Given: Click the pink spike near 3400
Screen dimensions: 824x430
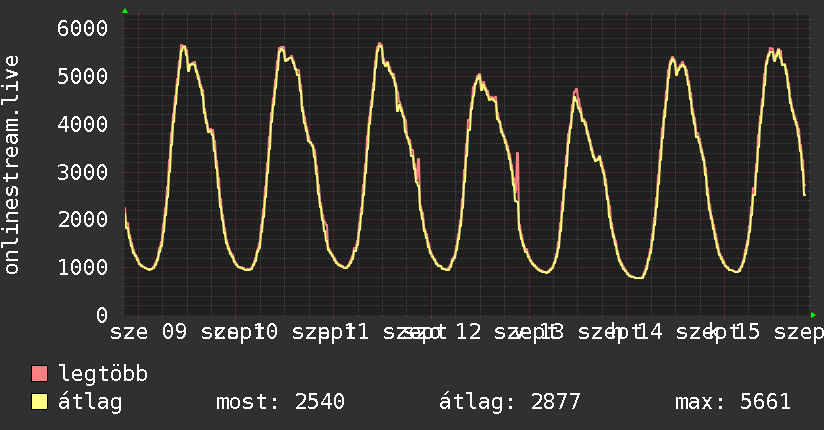Looking at the screenshot, I should [518, 176].
